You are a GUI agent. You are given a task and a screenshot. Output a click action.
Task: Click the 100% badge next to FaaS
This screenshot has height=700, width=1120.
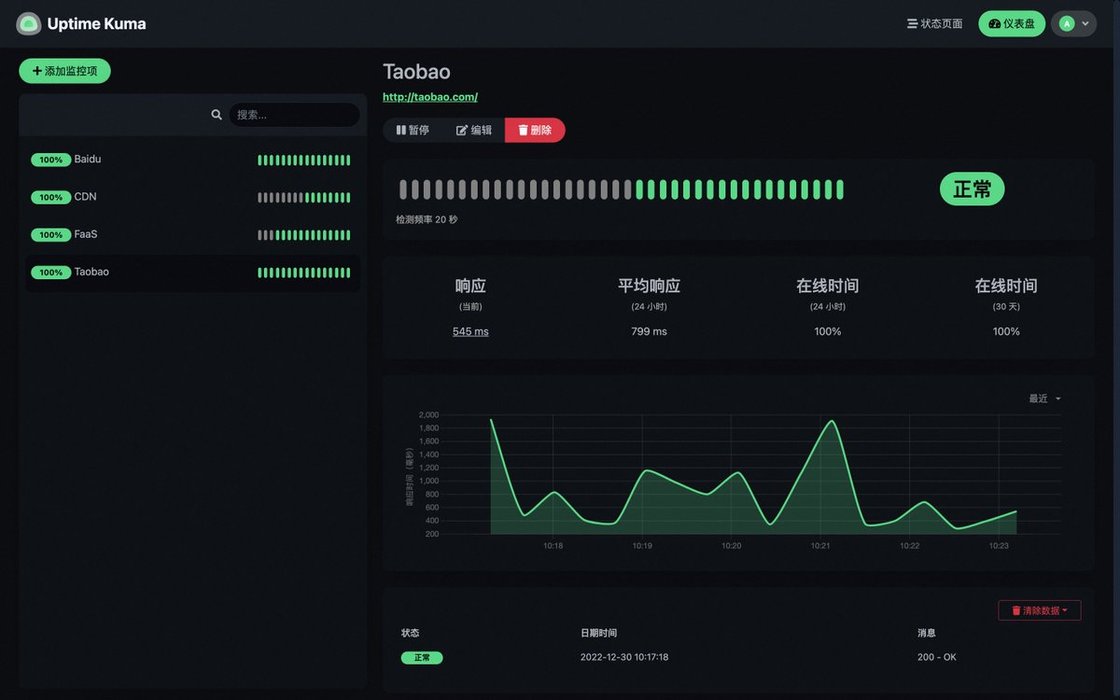(50, 235)
